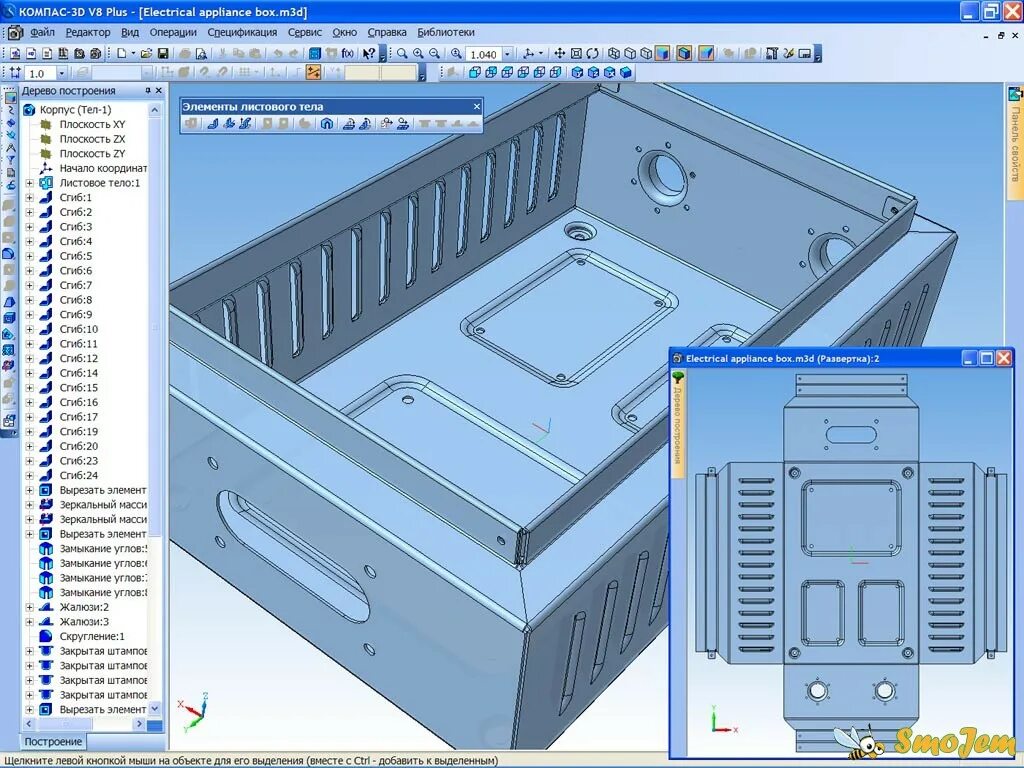Toggle the grid display icon
This screenshot has height=768, width=1024.
(243, 71)
